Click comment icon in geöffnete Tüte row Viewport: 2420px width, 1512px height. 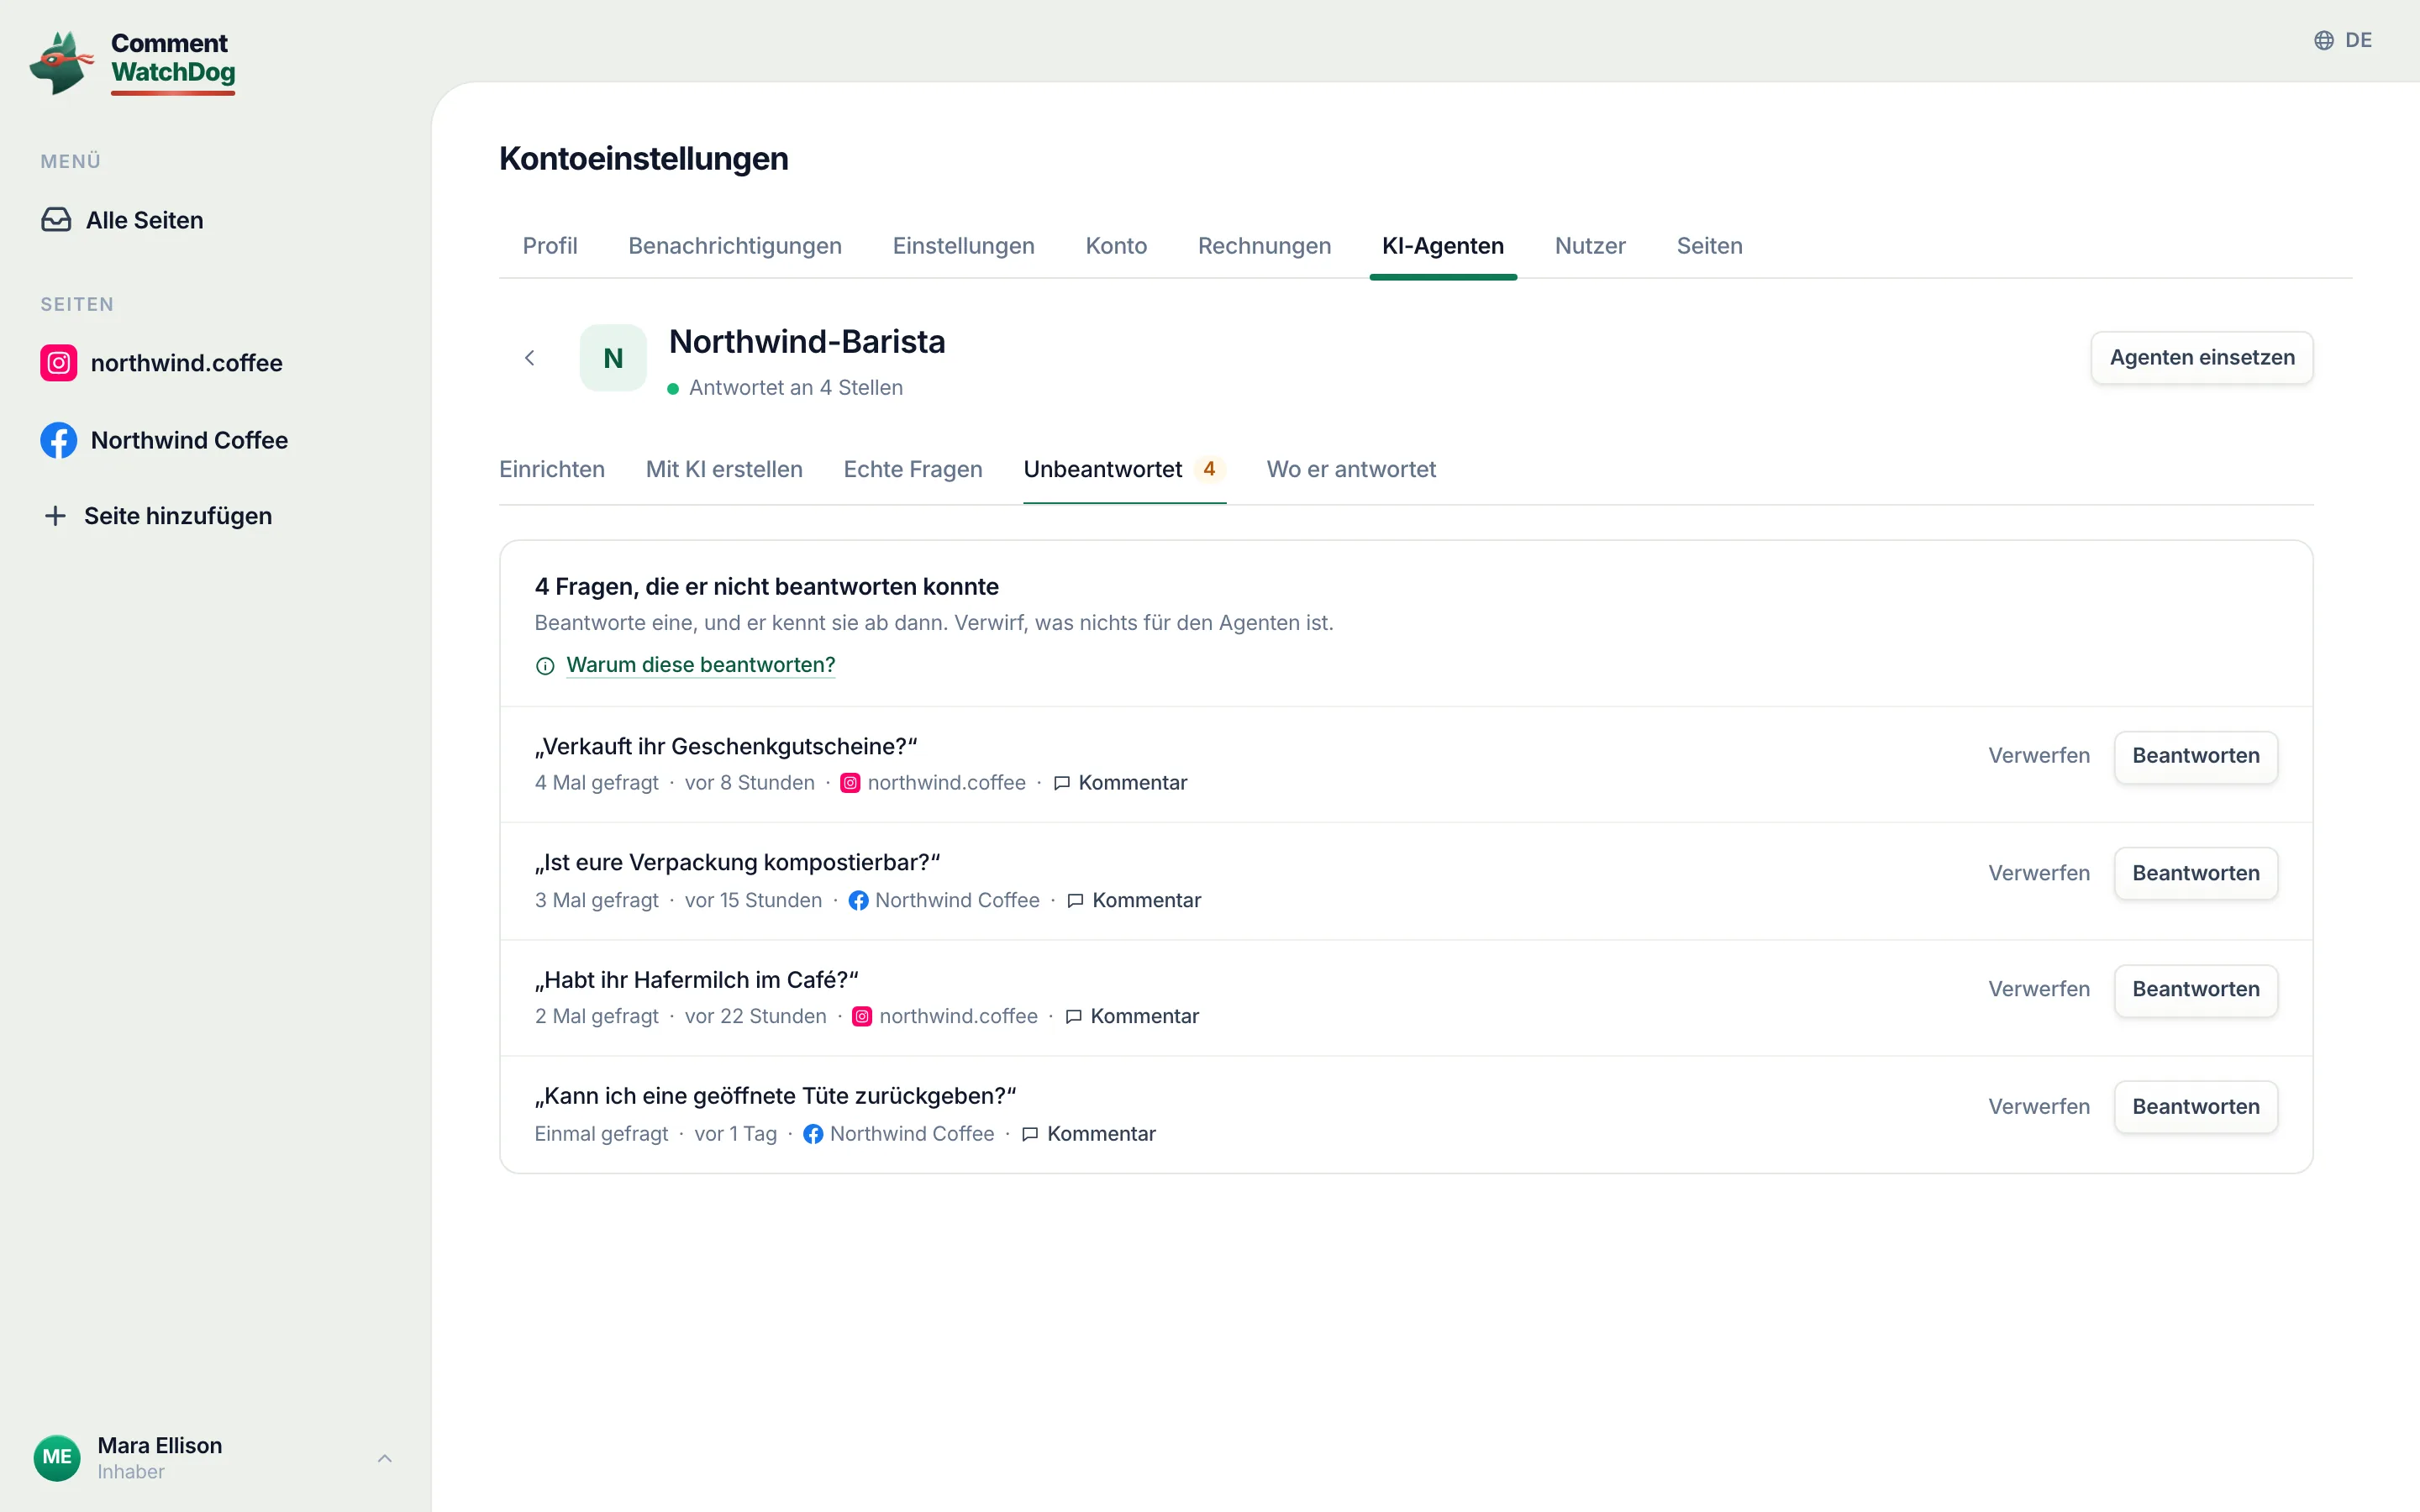1030,1134
